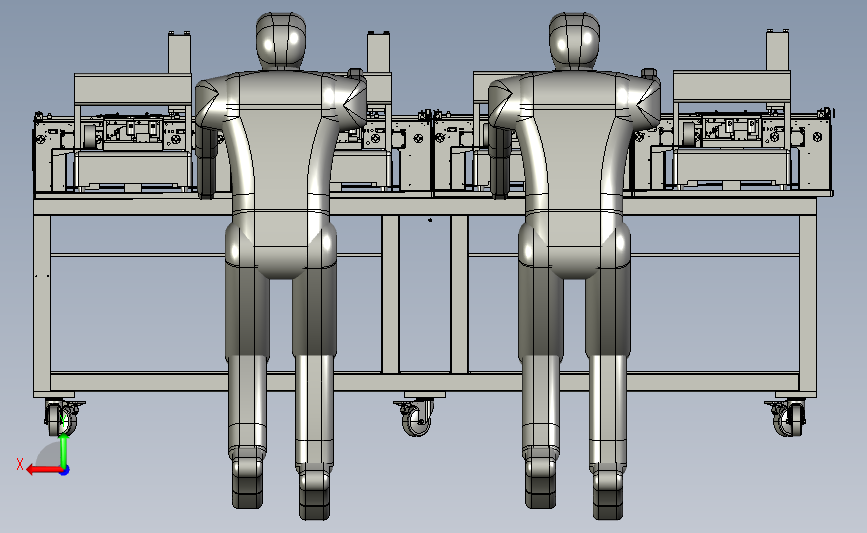Select the far-right tall post on the machine
Viewport: 867px width, 533px height.
(x=777, y=51)
